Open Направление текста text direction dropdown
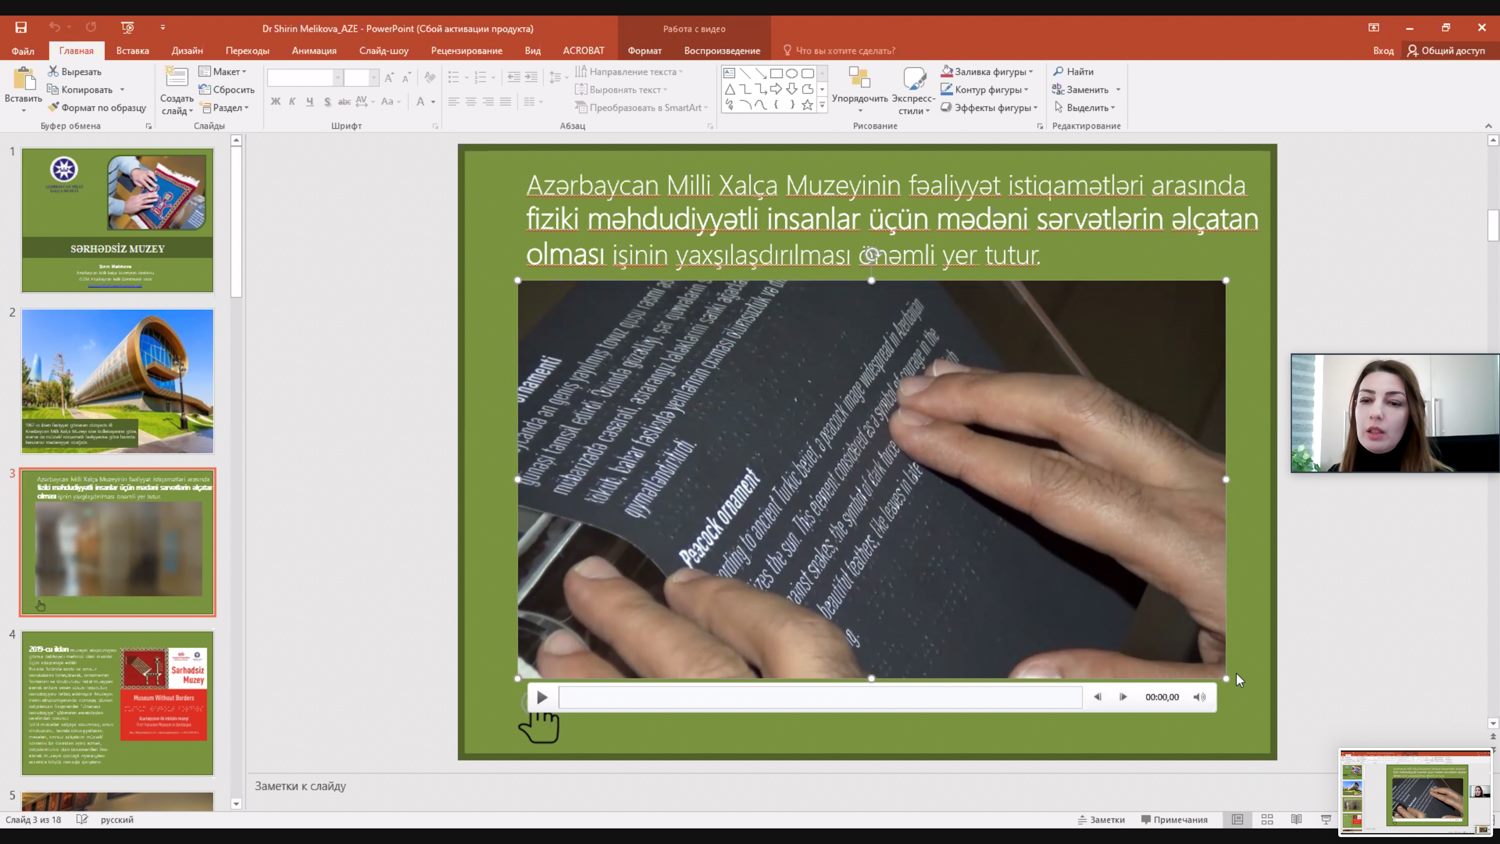This screenshot has width=1500, height=844. (629, 72)
